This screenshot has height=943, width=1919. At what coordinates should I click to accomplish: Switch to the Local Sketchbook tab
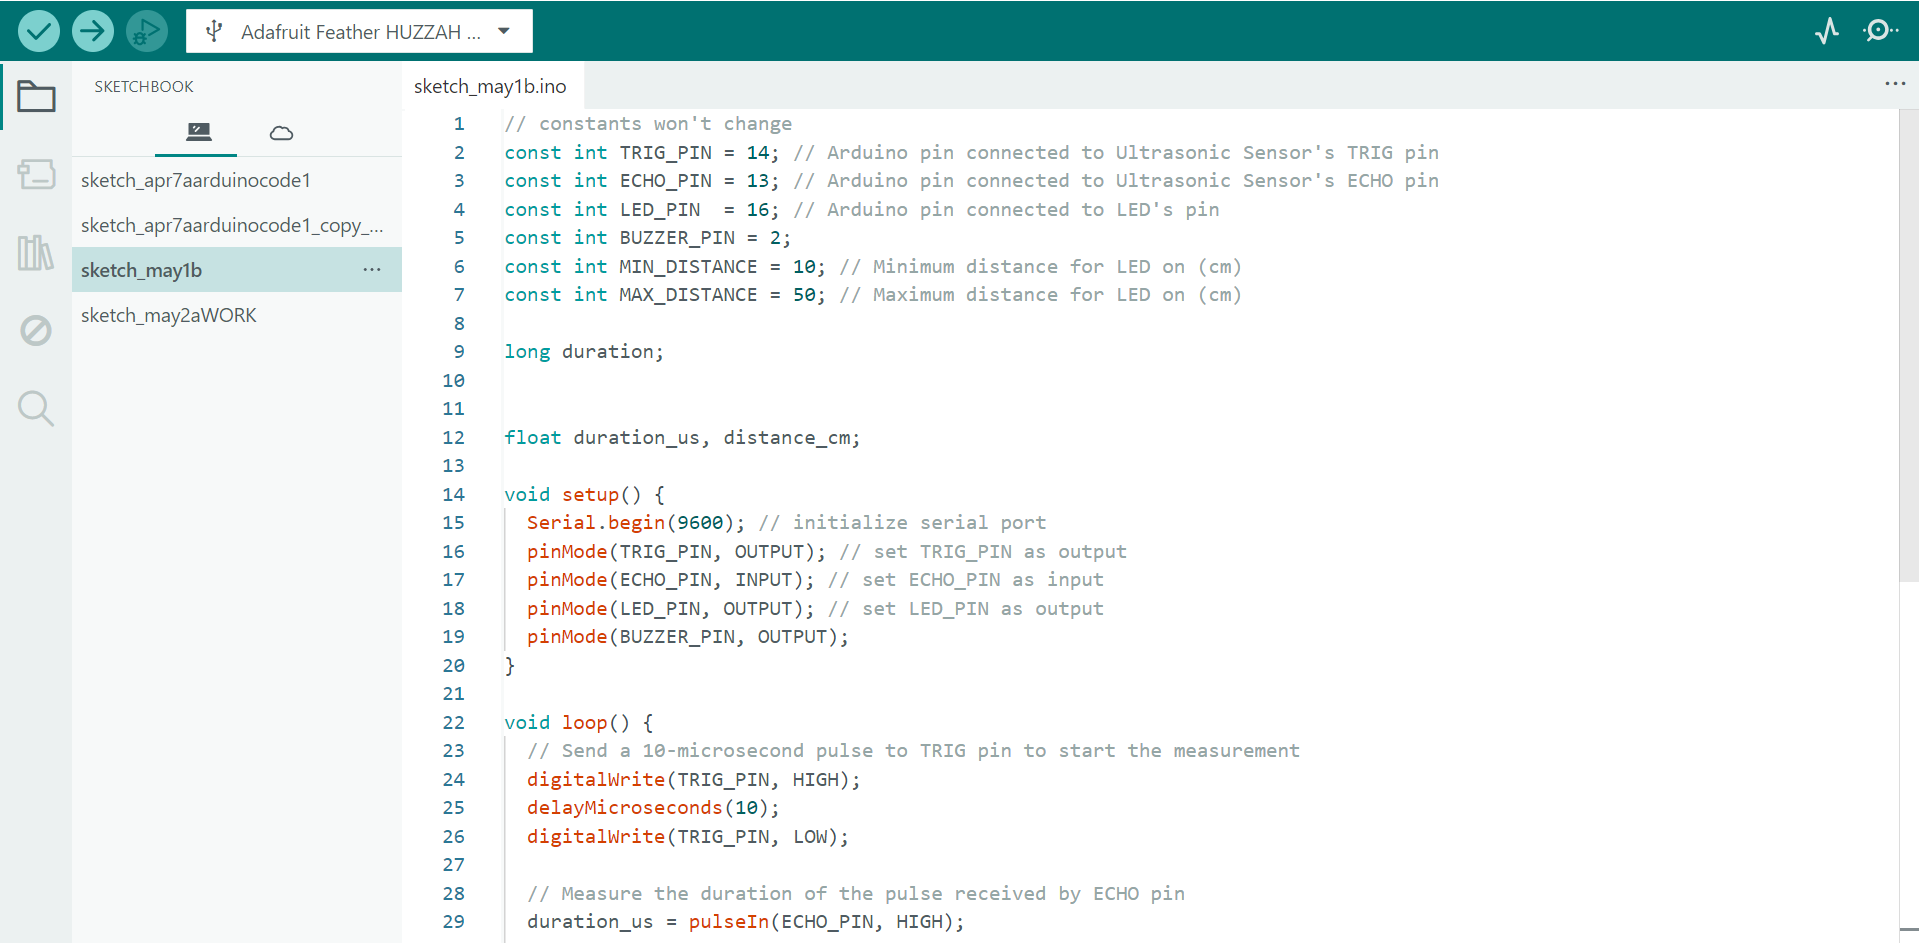tap(198, 132)
